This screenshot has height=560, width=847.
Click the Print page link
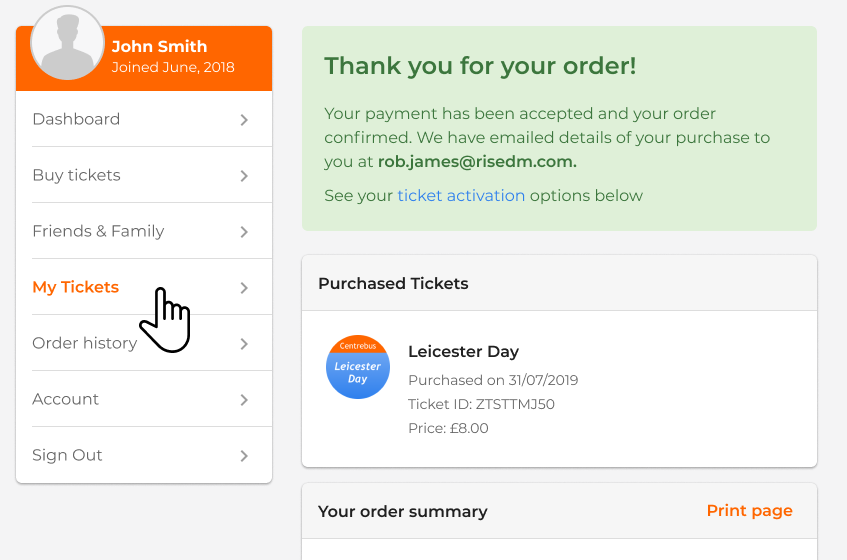tap(749, 511)
